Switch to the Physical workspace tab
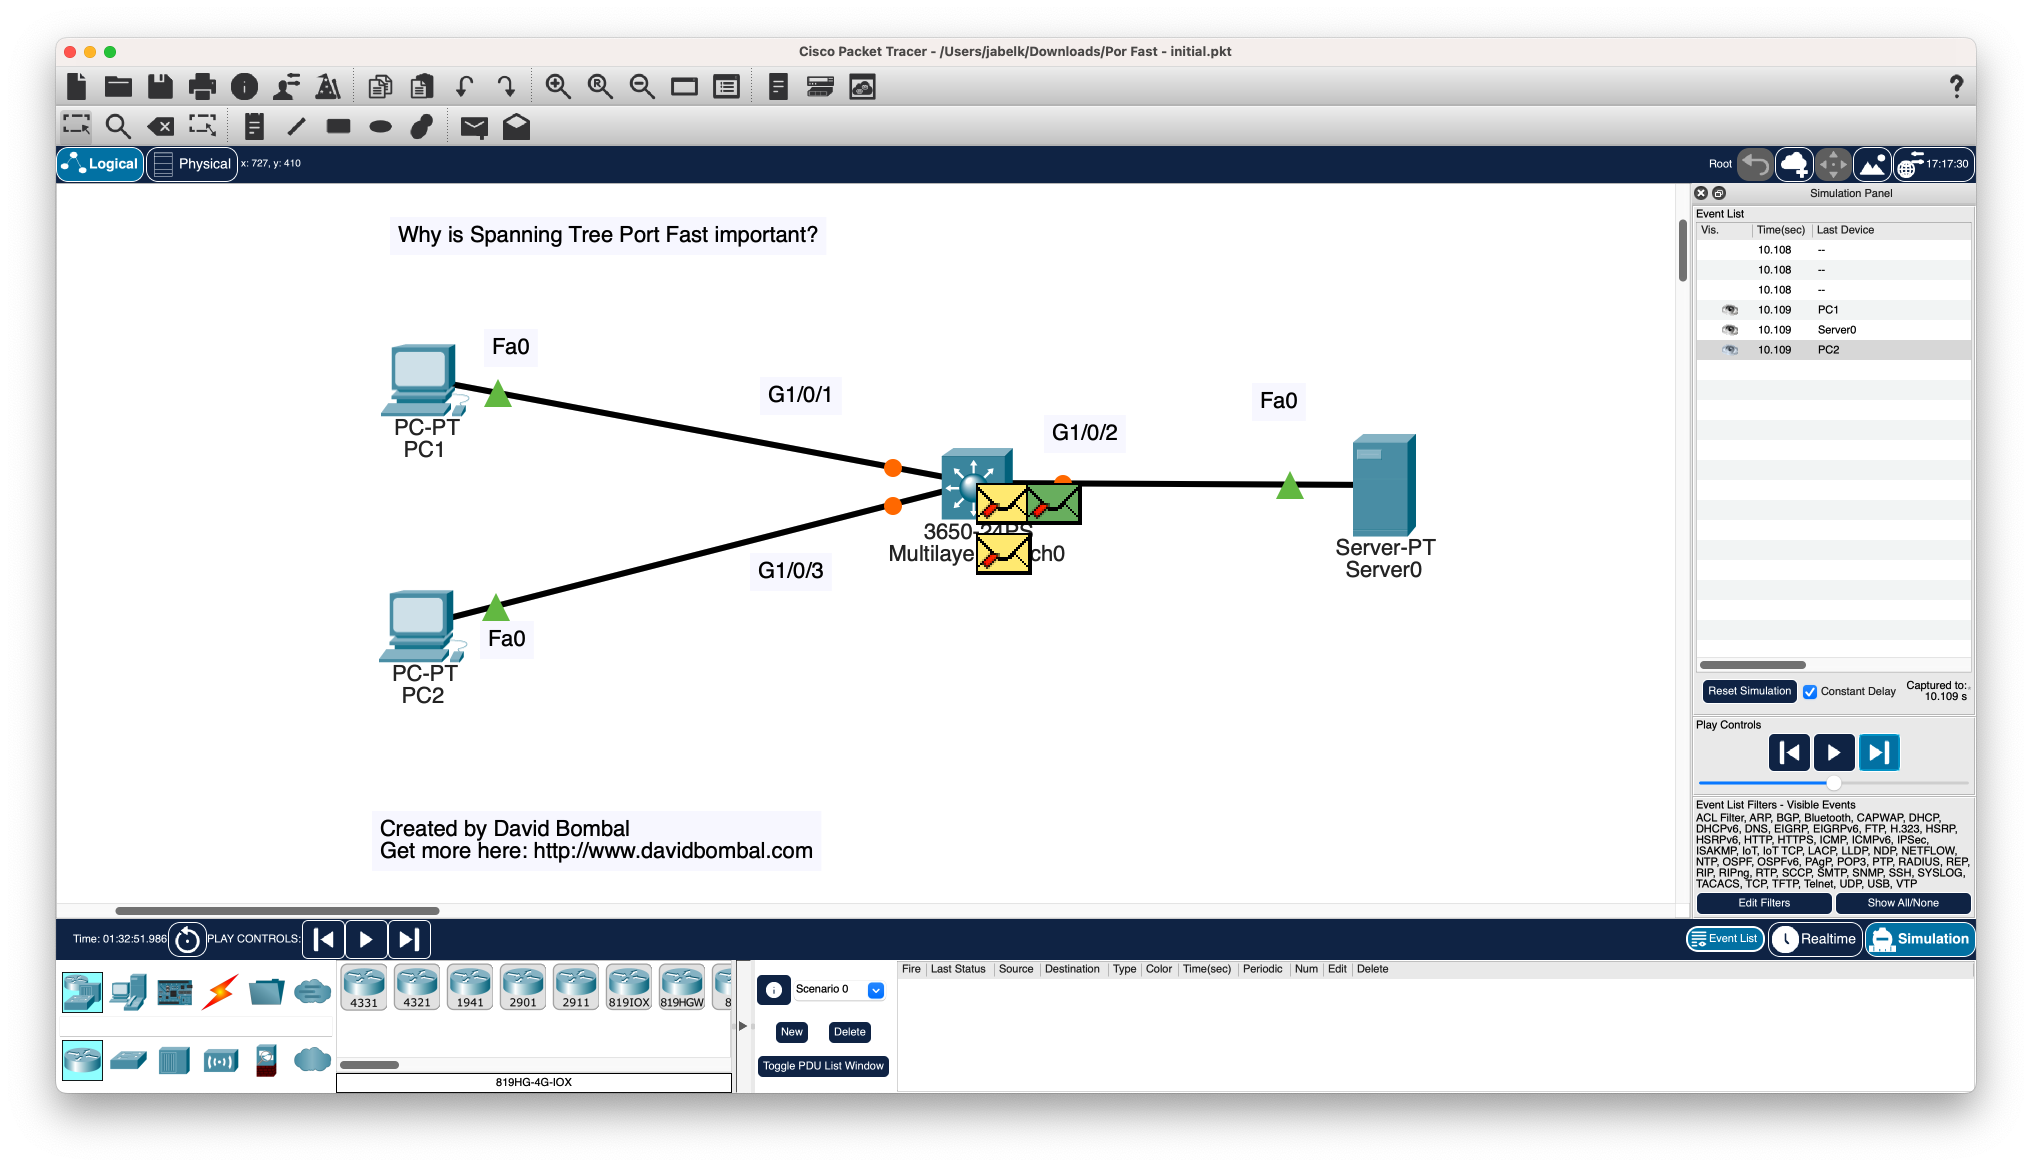2032x1167 pixels. (192, 164)
